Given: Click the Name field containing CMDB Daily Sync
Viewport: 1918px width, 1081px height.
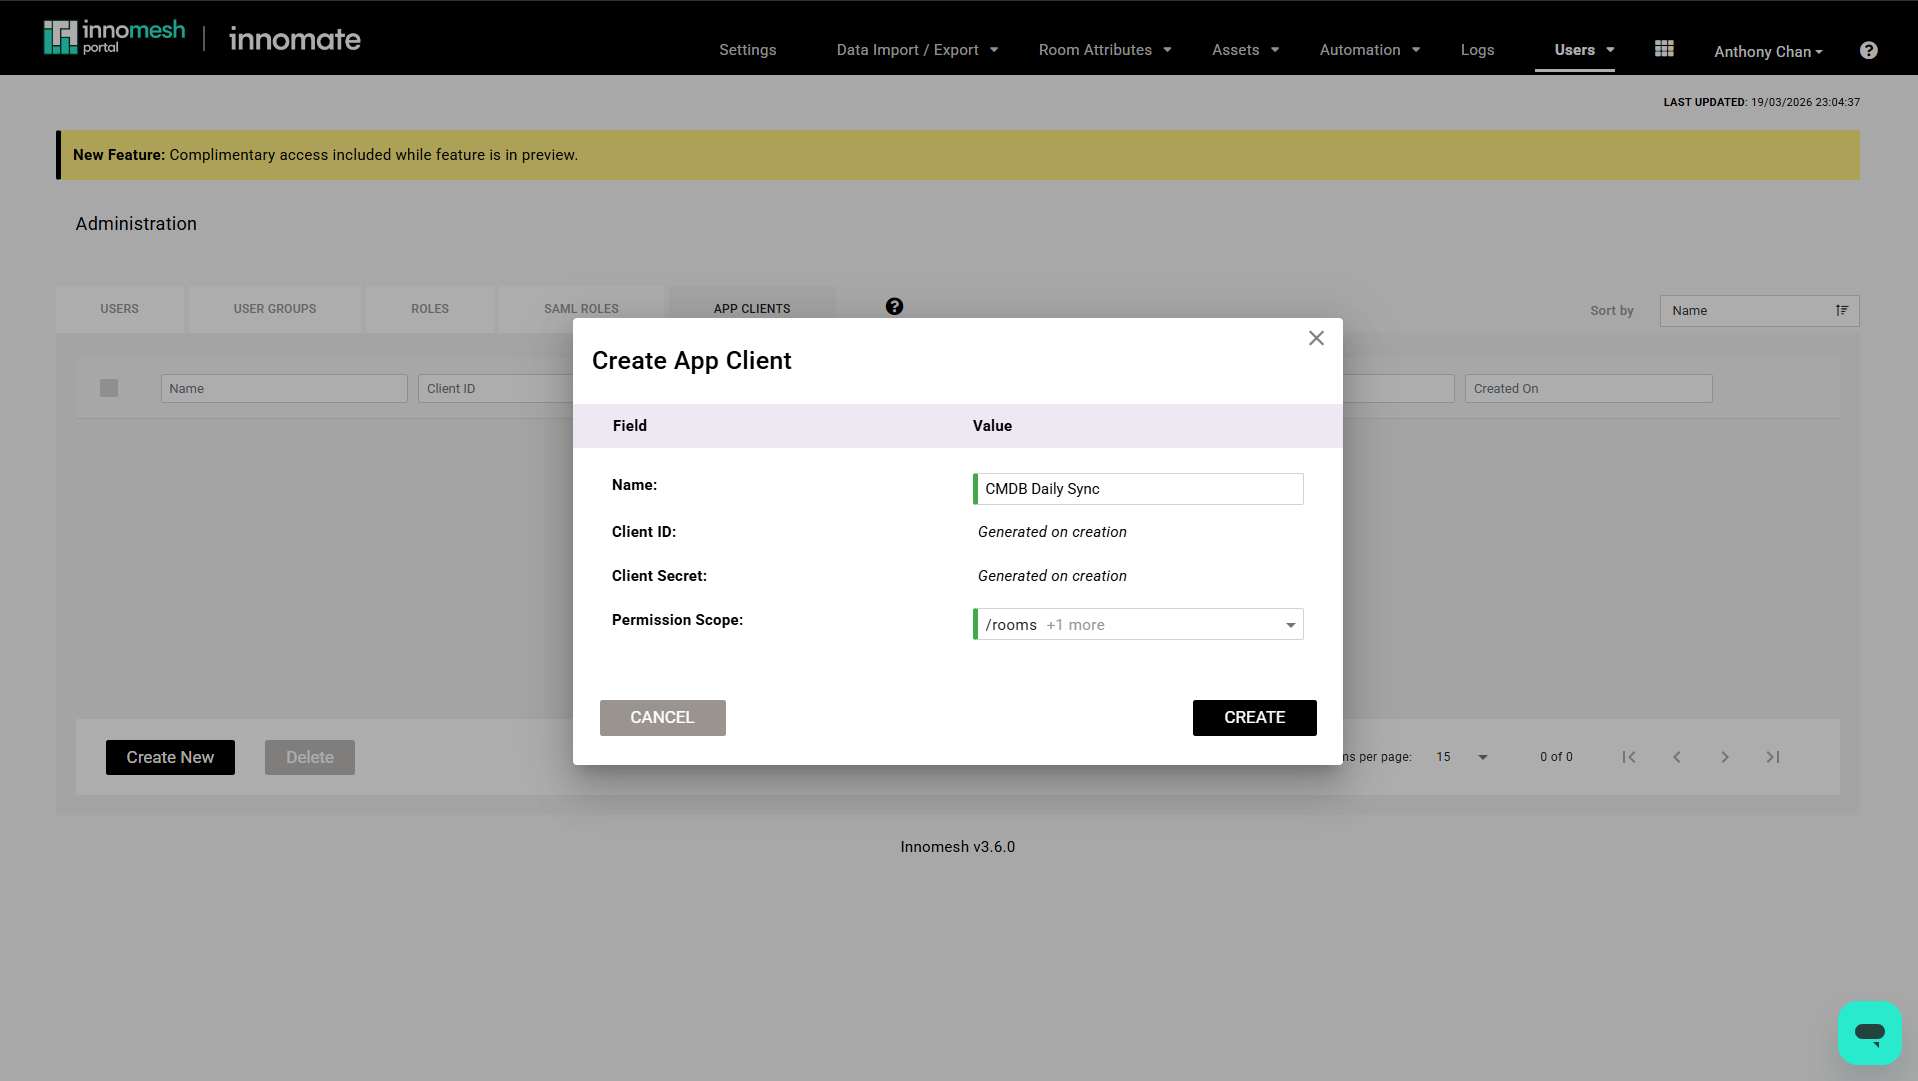Looking at the screenshot, I should [1138, 489].
